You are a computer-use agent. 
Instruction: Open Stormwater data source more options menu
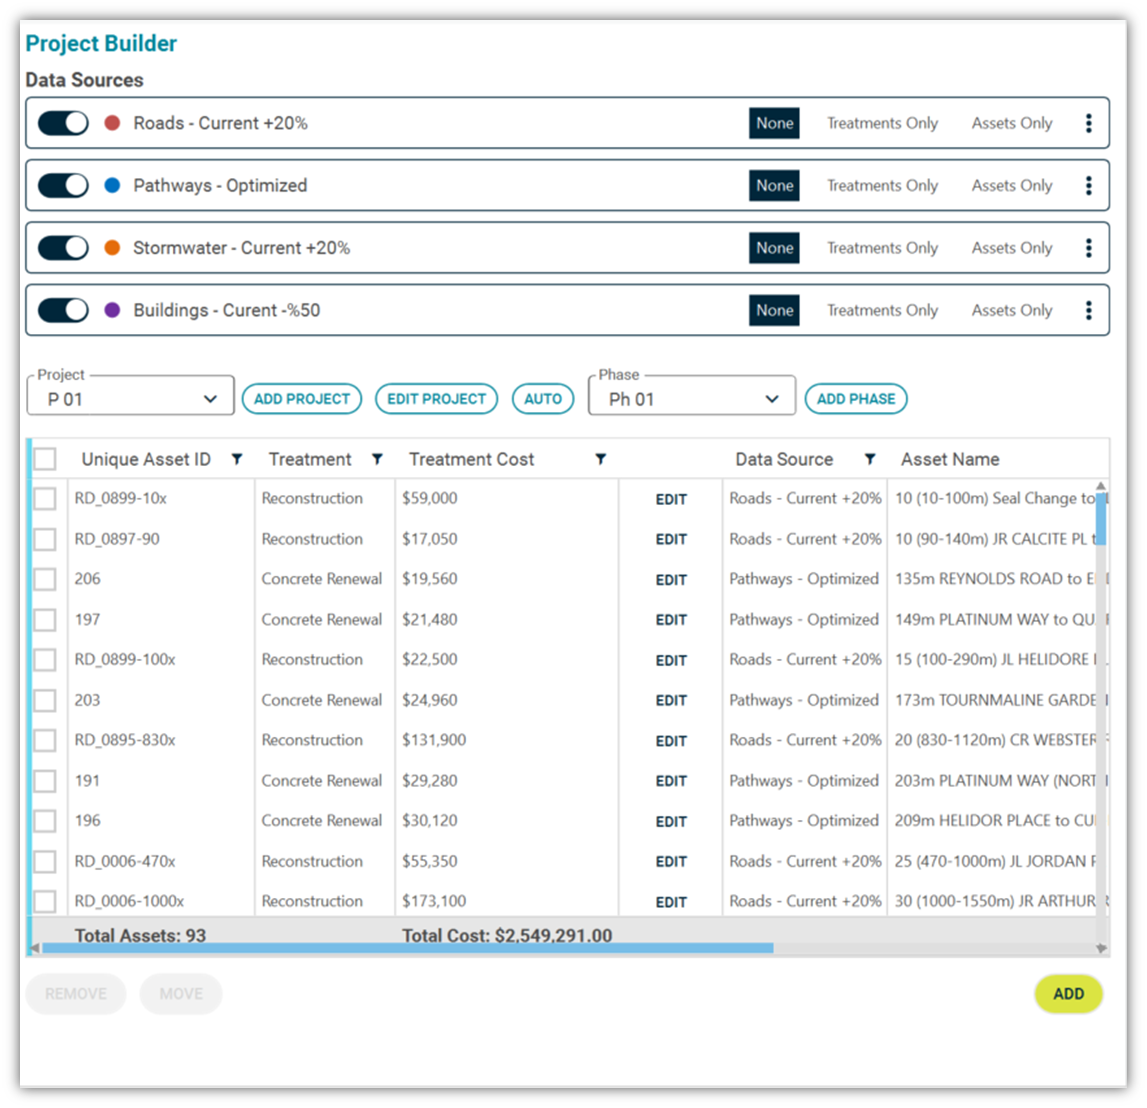click(1088, 248)
